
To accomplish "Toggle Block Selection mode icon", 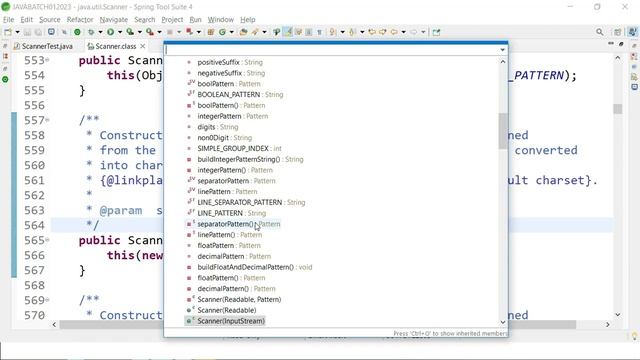I will 309,32.
